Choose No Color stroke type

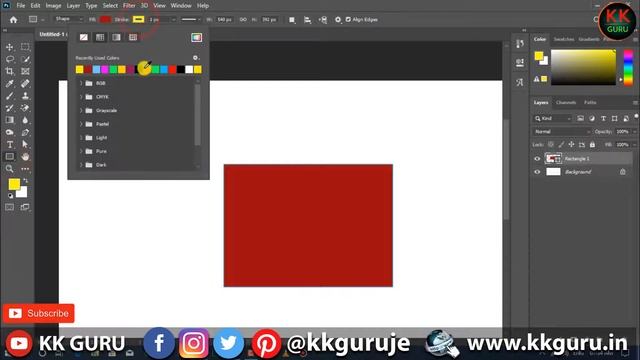click(x=84, y=38)
